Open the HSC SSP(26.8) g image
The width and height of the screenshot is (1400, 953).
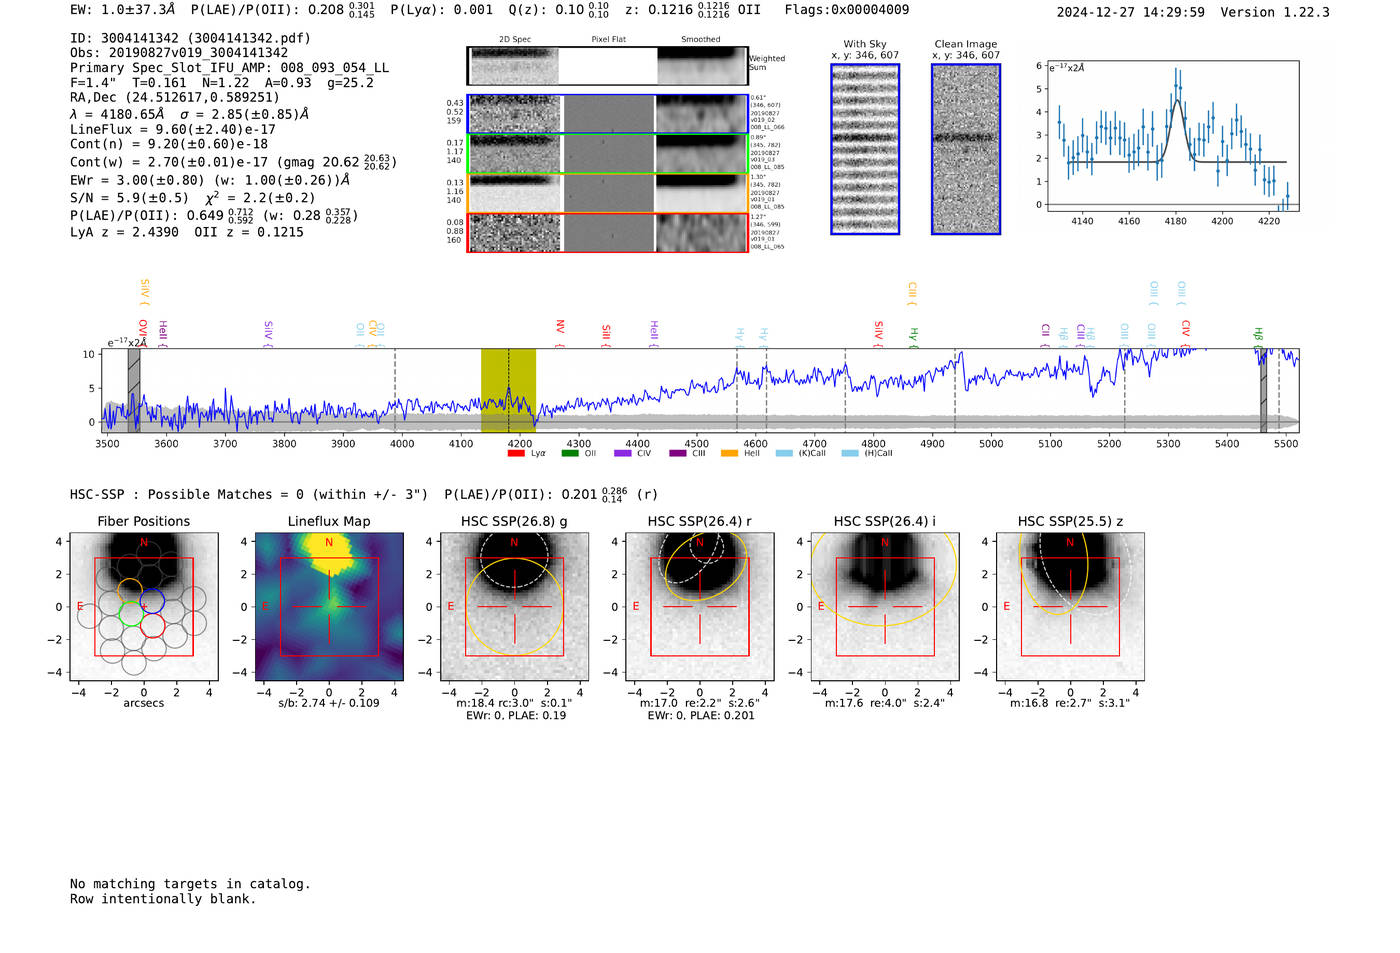pyautogui.click(x=514, y=607)
